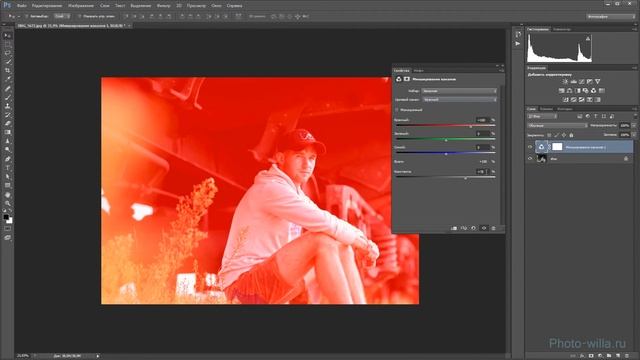Hide the Background (Фон) layer
Screen dimensions: 640x360
click(x=530, y=159)
